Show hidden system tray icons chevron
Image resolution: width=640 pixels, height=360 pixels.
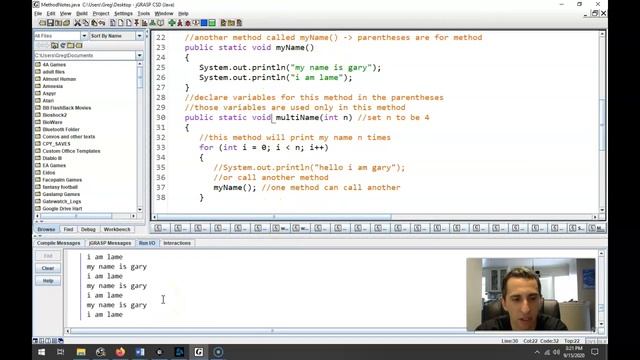pyautogui.click(x=537, y=352)
